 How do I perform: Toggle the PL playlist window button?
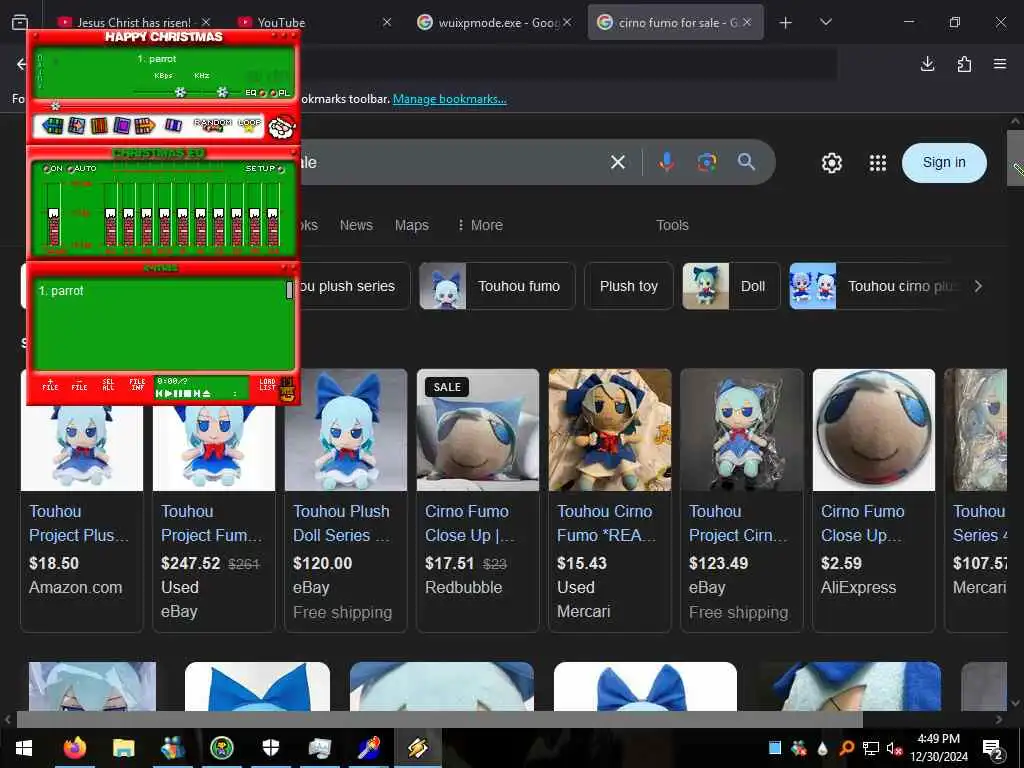280,93
